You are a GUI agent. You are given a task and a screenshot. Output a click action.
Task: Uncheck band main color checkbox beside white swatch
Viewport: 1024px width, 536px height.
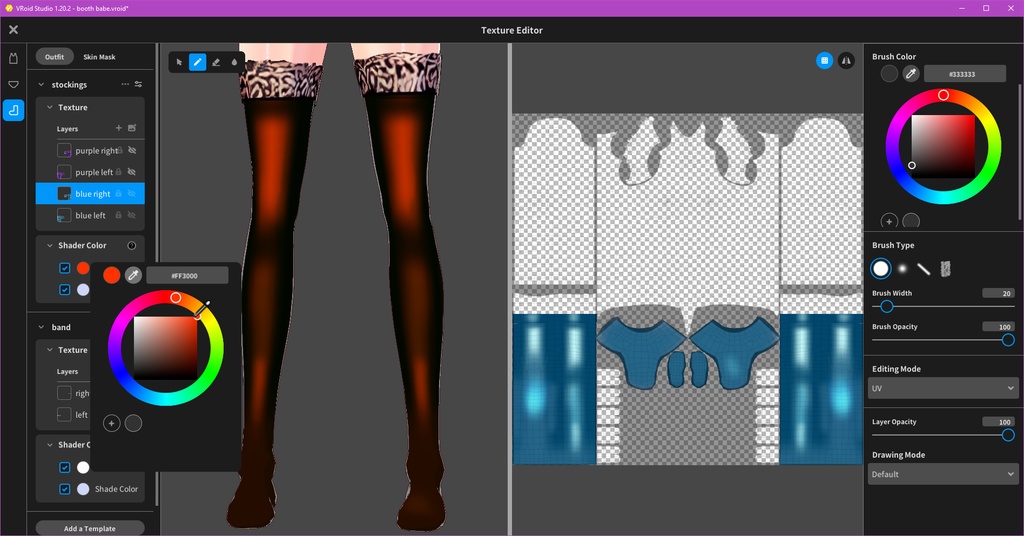tap(65, 467)
